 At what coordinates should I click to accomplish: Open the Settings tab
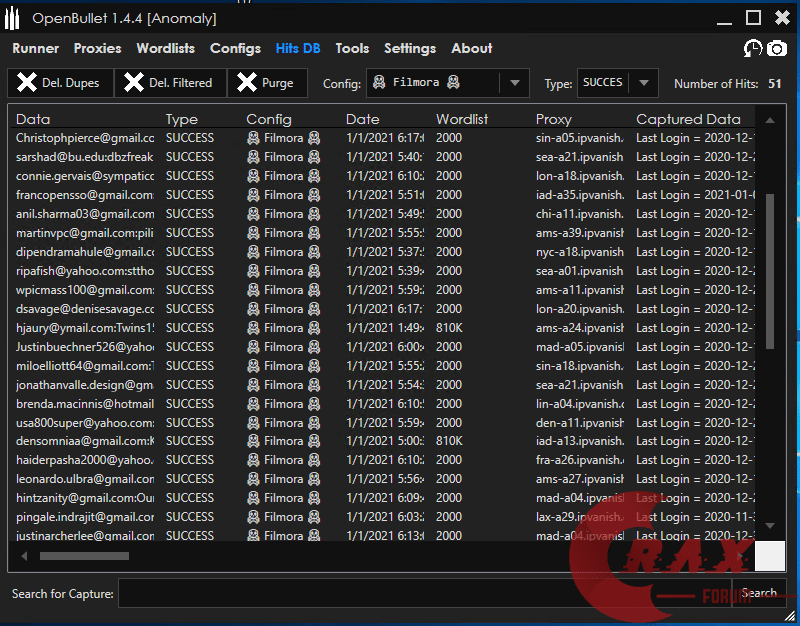coord(410,48)
